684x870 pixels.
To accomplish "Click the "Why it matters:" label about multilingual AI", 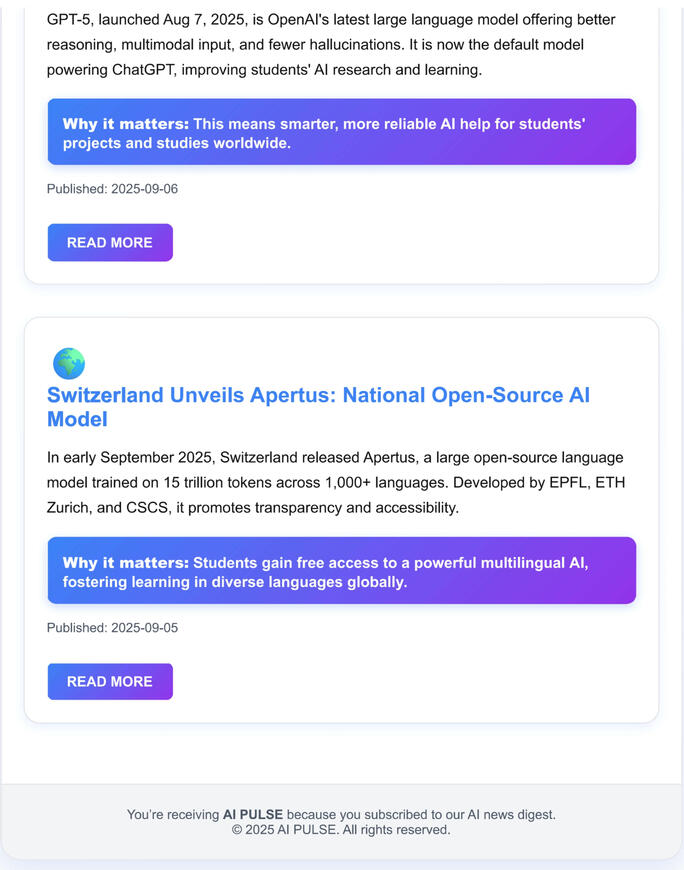I will pyautogui.click(x=125, y=563).
